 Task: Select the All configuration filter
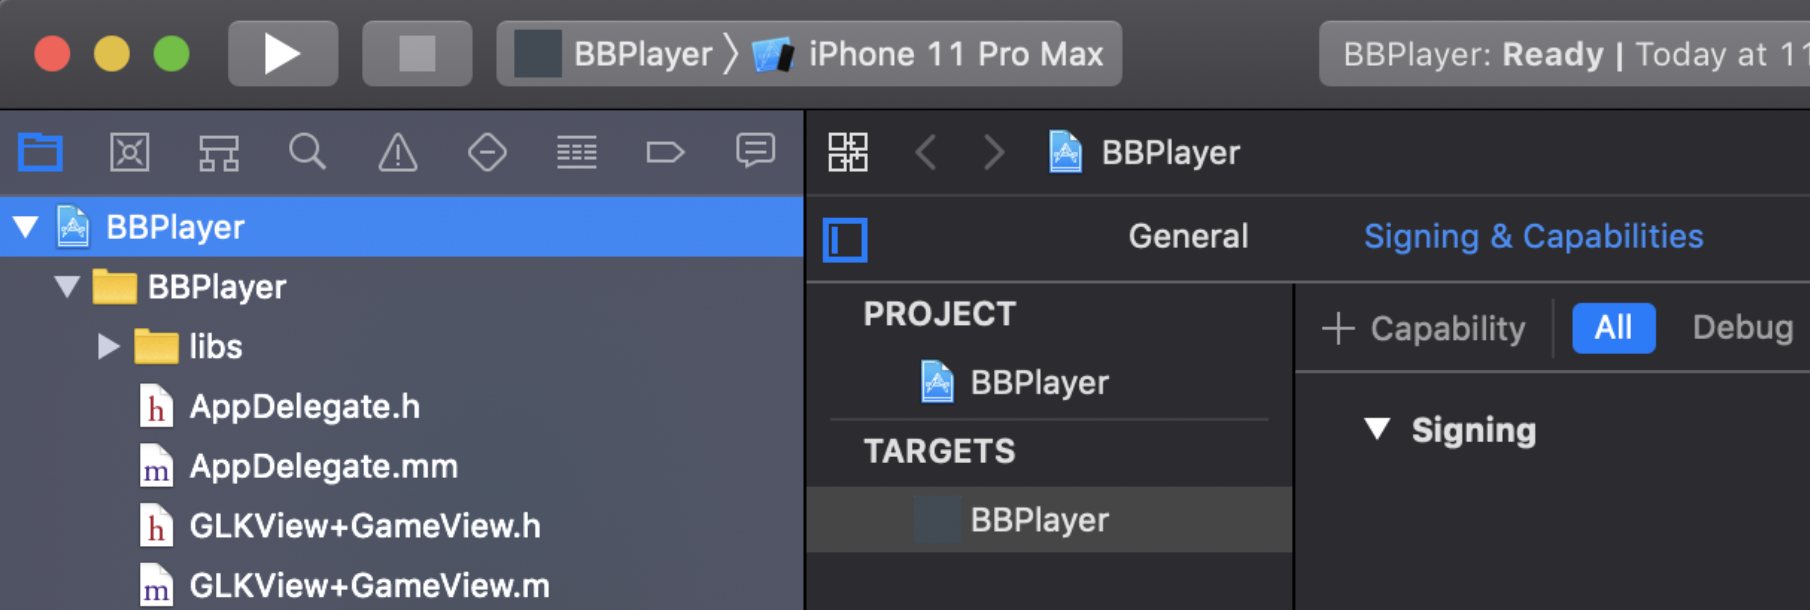coord(1613,328)
